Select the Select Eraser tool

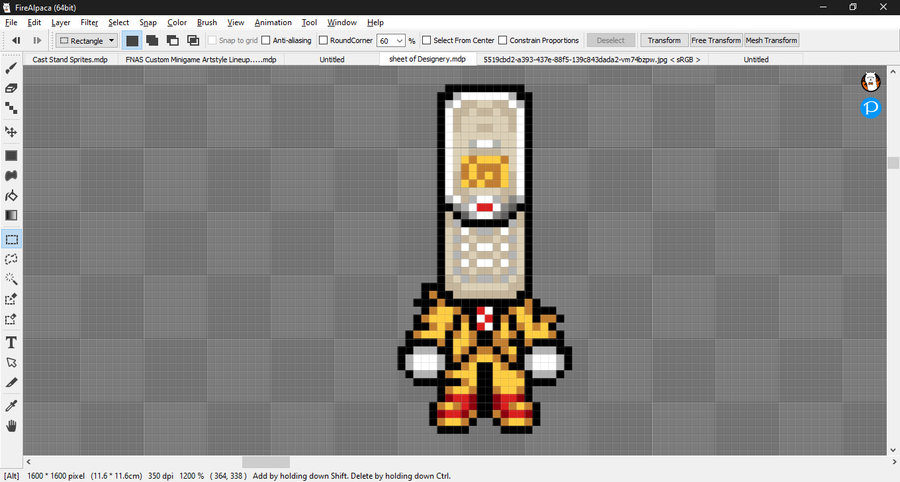(11, 319)
